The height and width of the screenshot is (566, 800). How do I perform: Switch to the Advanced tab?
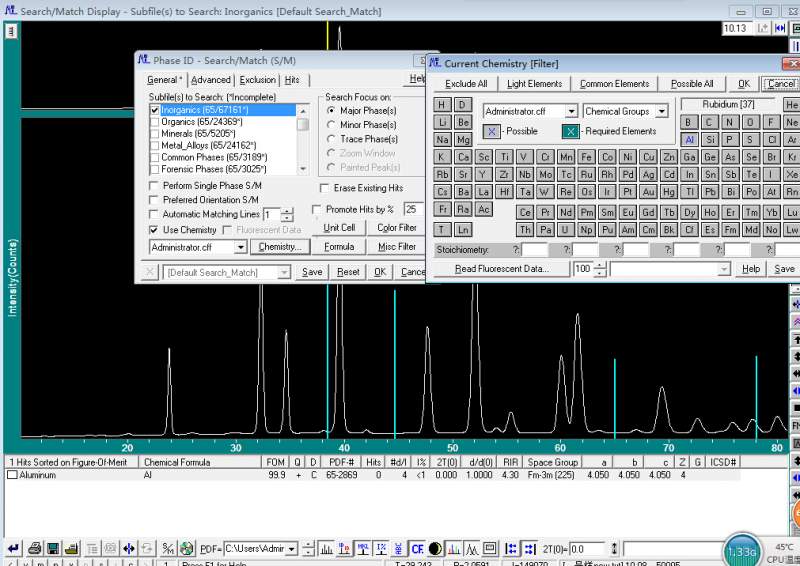tap(210, 80)
